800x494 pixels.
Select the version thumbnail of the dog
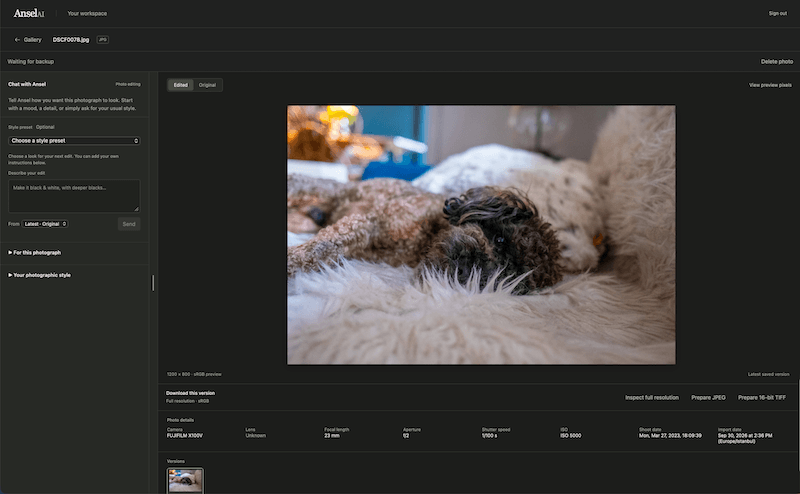point(185,481)
